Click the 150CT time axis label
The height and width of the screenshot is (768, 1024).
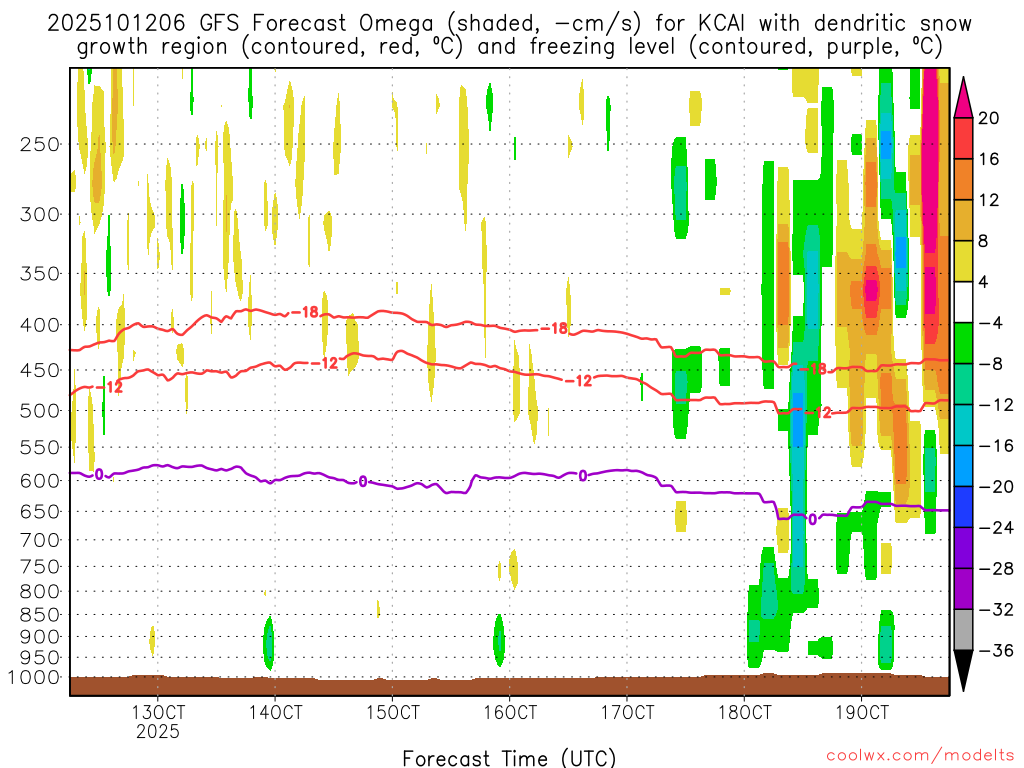(x=392, y=712)
